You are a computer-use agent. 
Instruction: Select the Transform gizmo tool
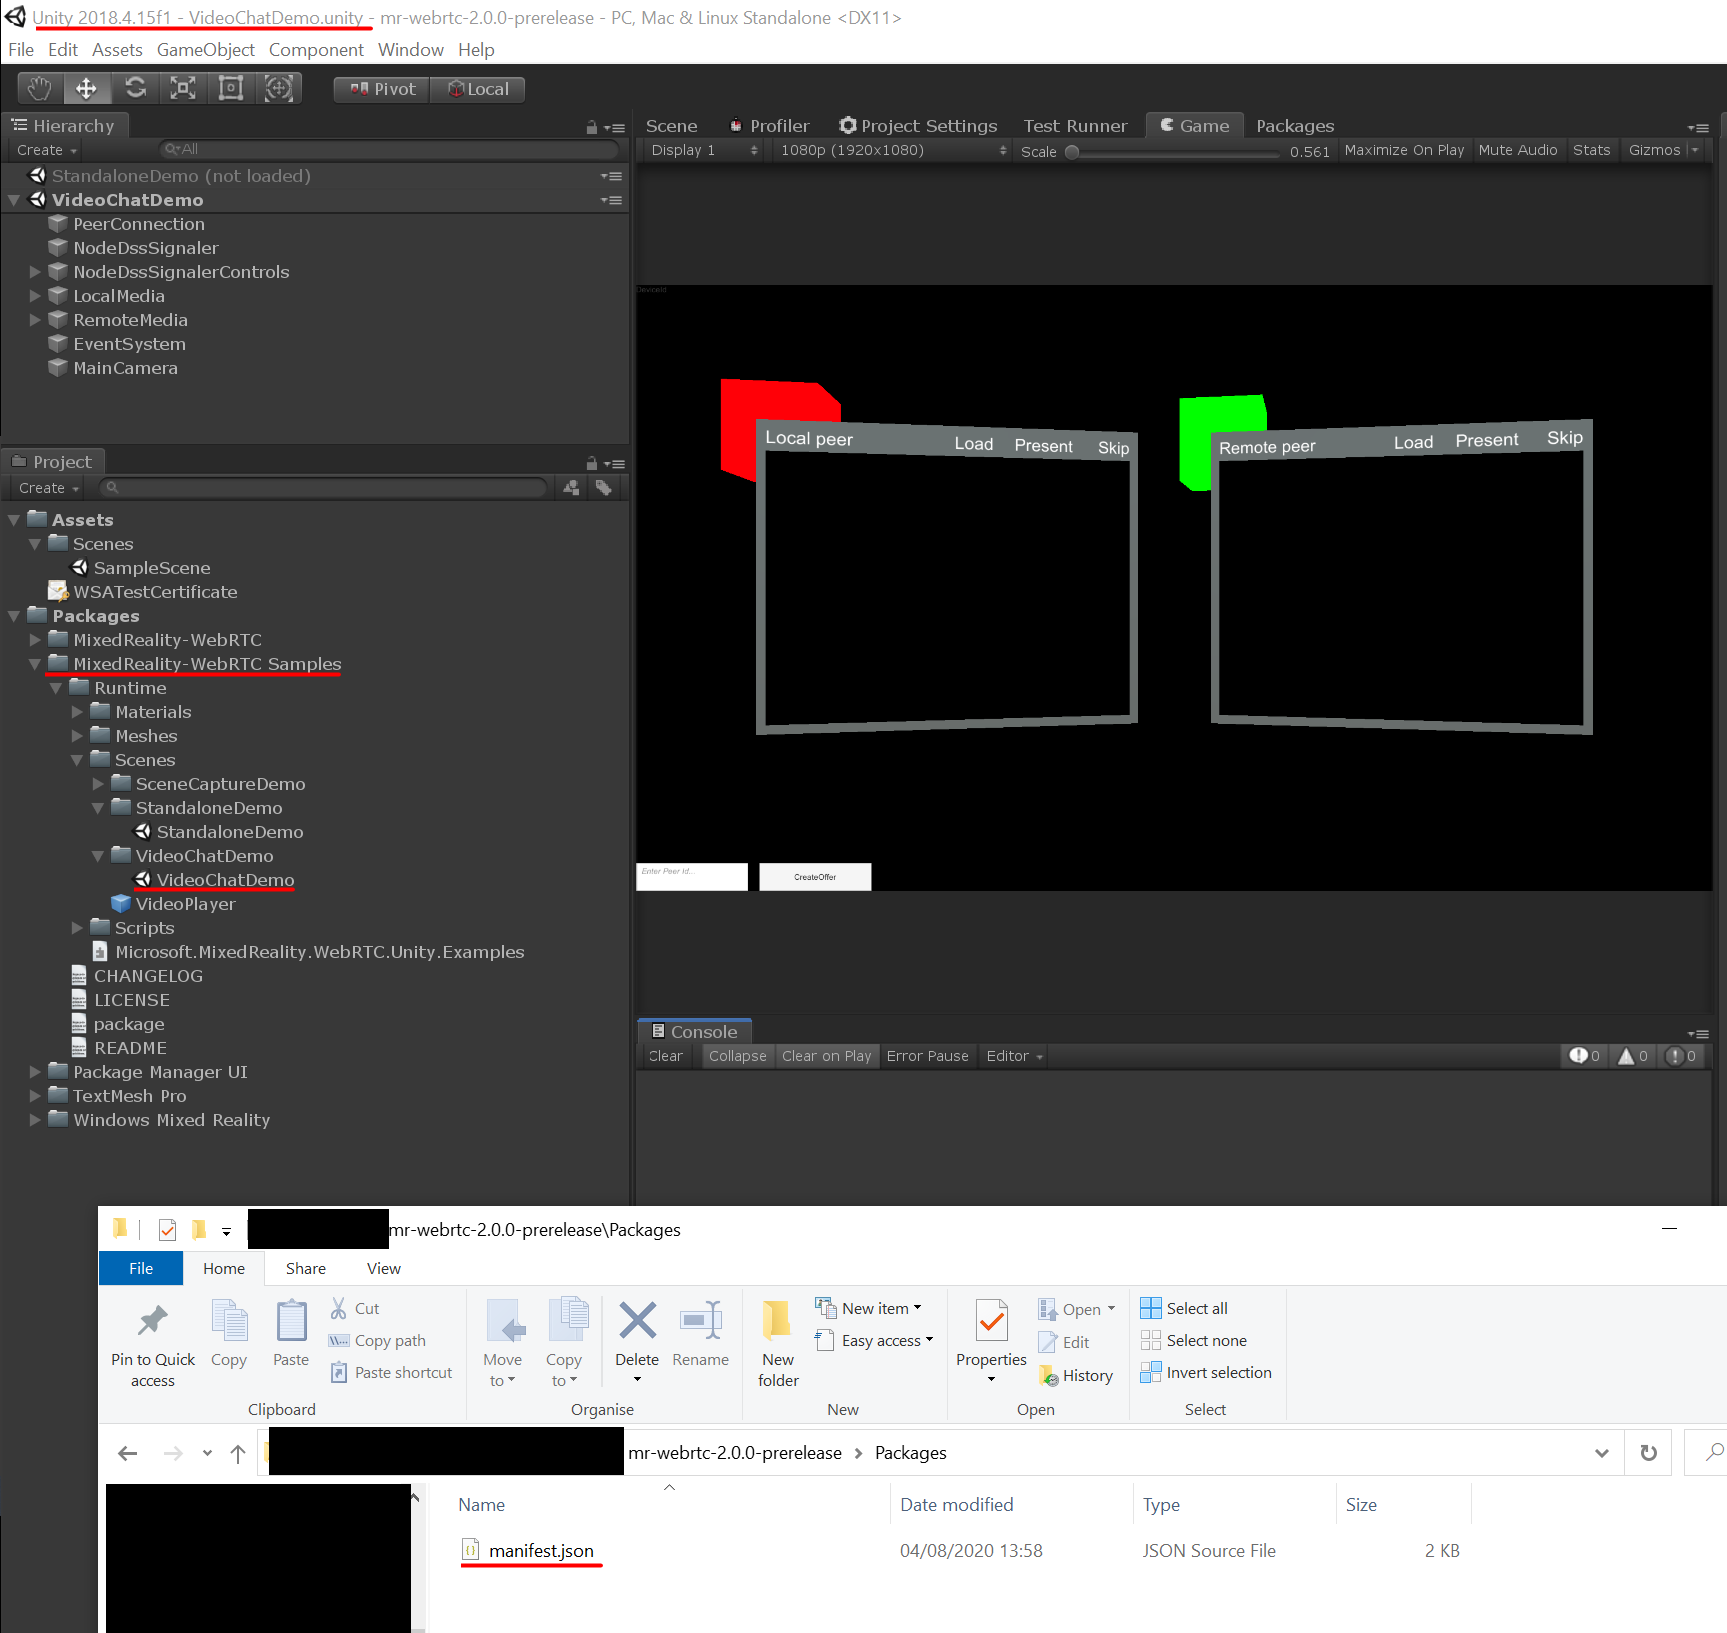280,88
